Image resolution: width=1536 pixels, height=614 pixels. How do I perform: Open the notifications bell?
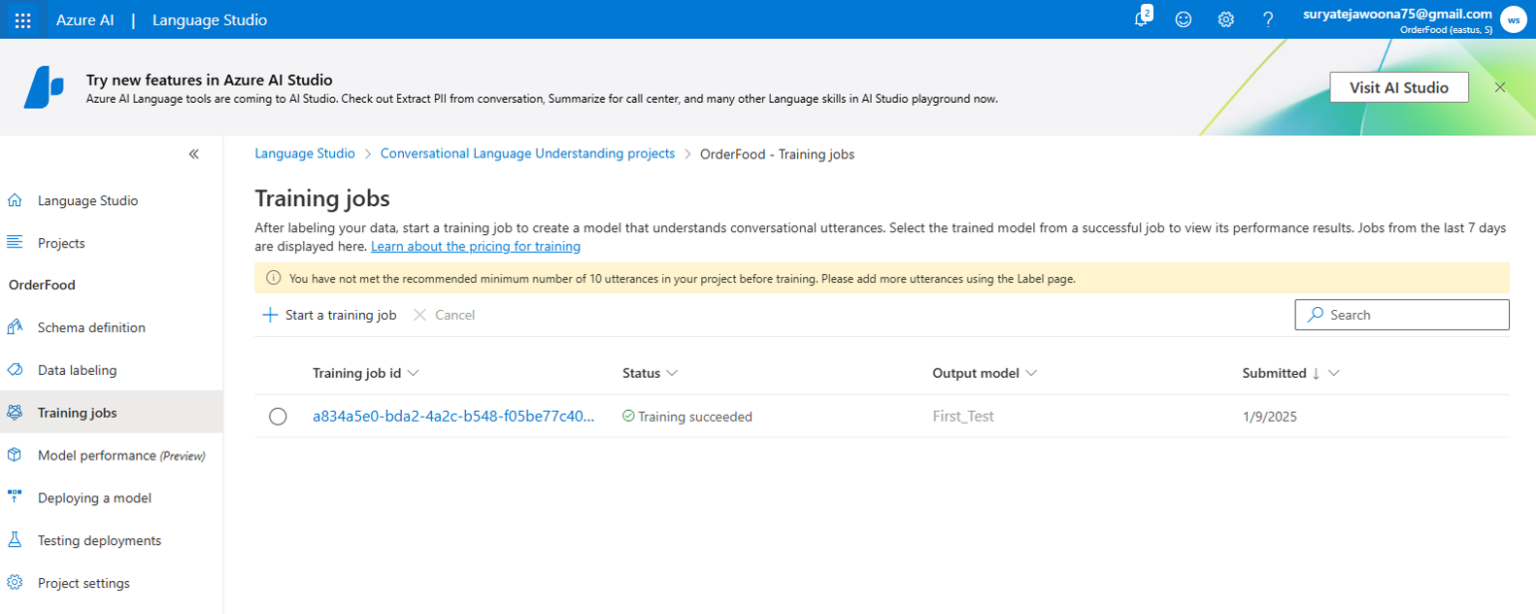(1140, 19)
